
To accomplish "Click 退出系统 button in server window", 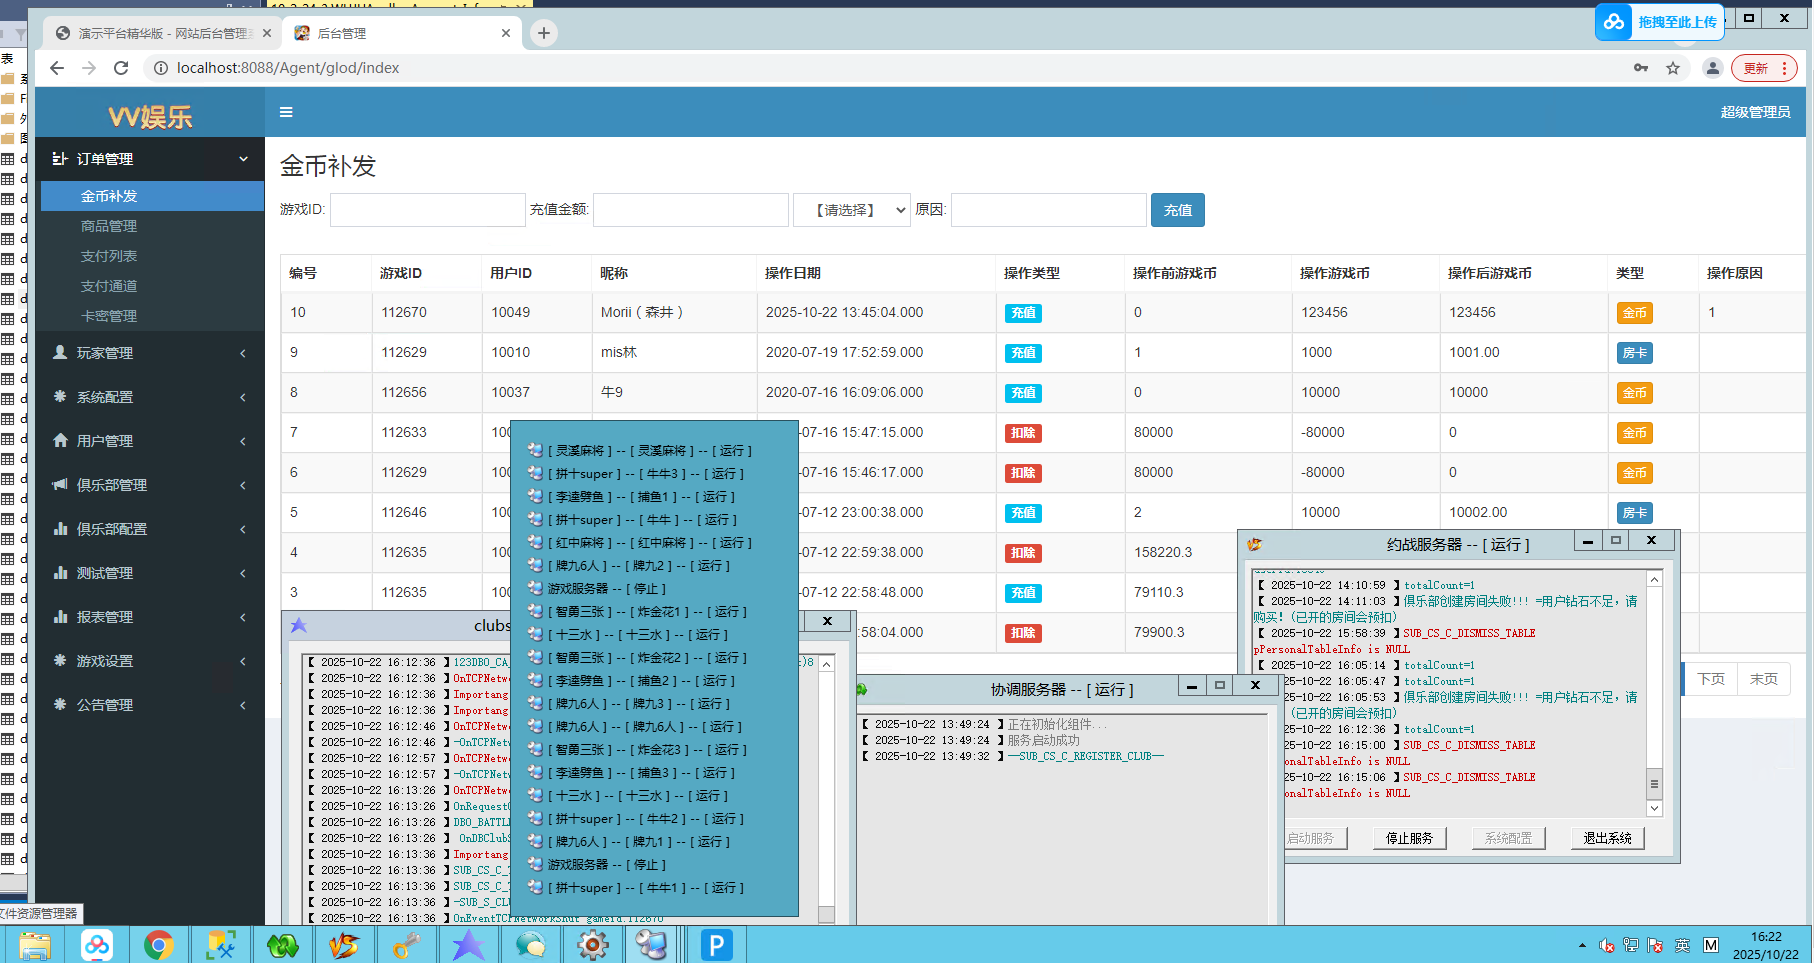I will tap(1607, 838).
